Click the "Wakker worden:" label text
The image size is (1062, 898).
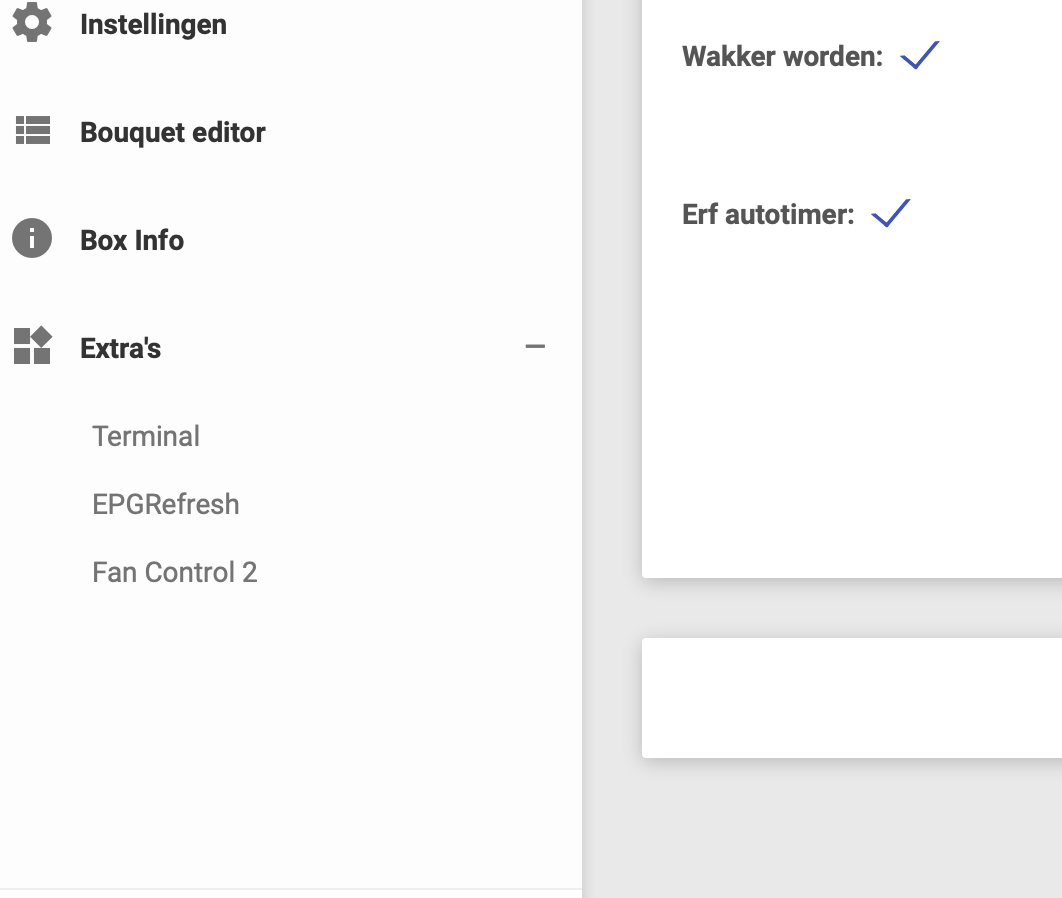(782, 56)
